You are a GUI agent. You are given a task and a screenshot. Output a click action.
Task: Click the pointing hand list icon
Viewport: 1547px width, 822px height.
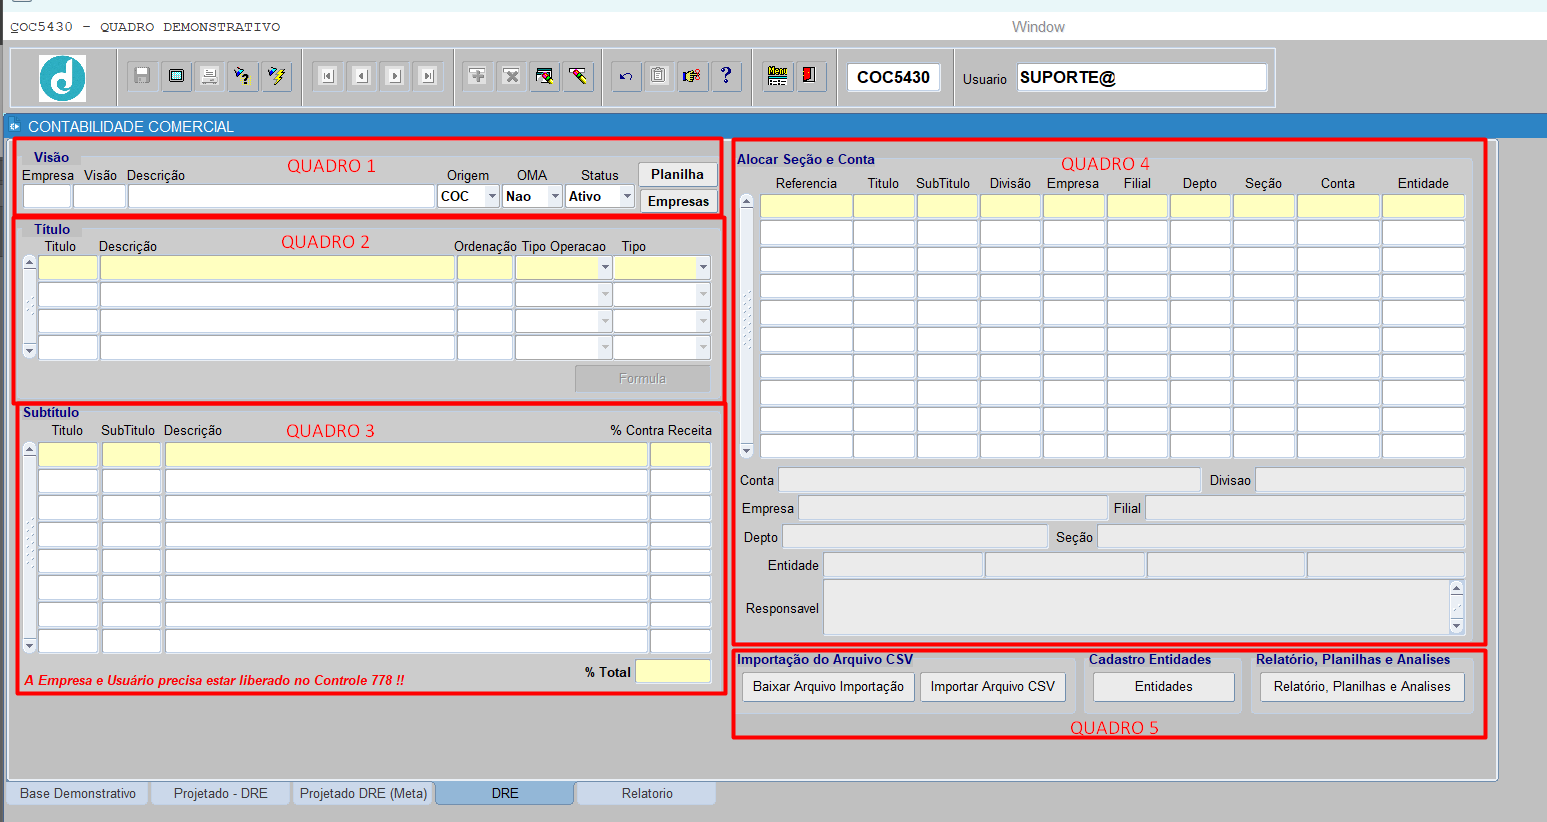click(x=692, y=76)
